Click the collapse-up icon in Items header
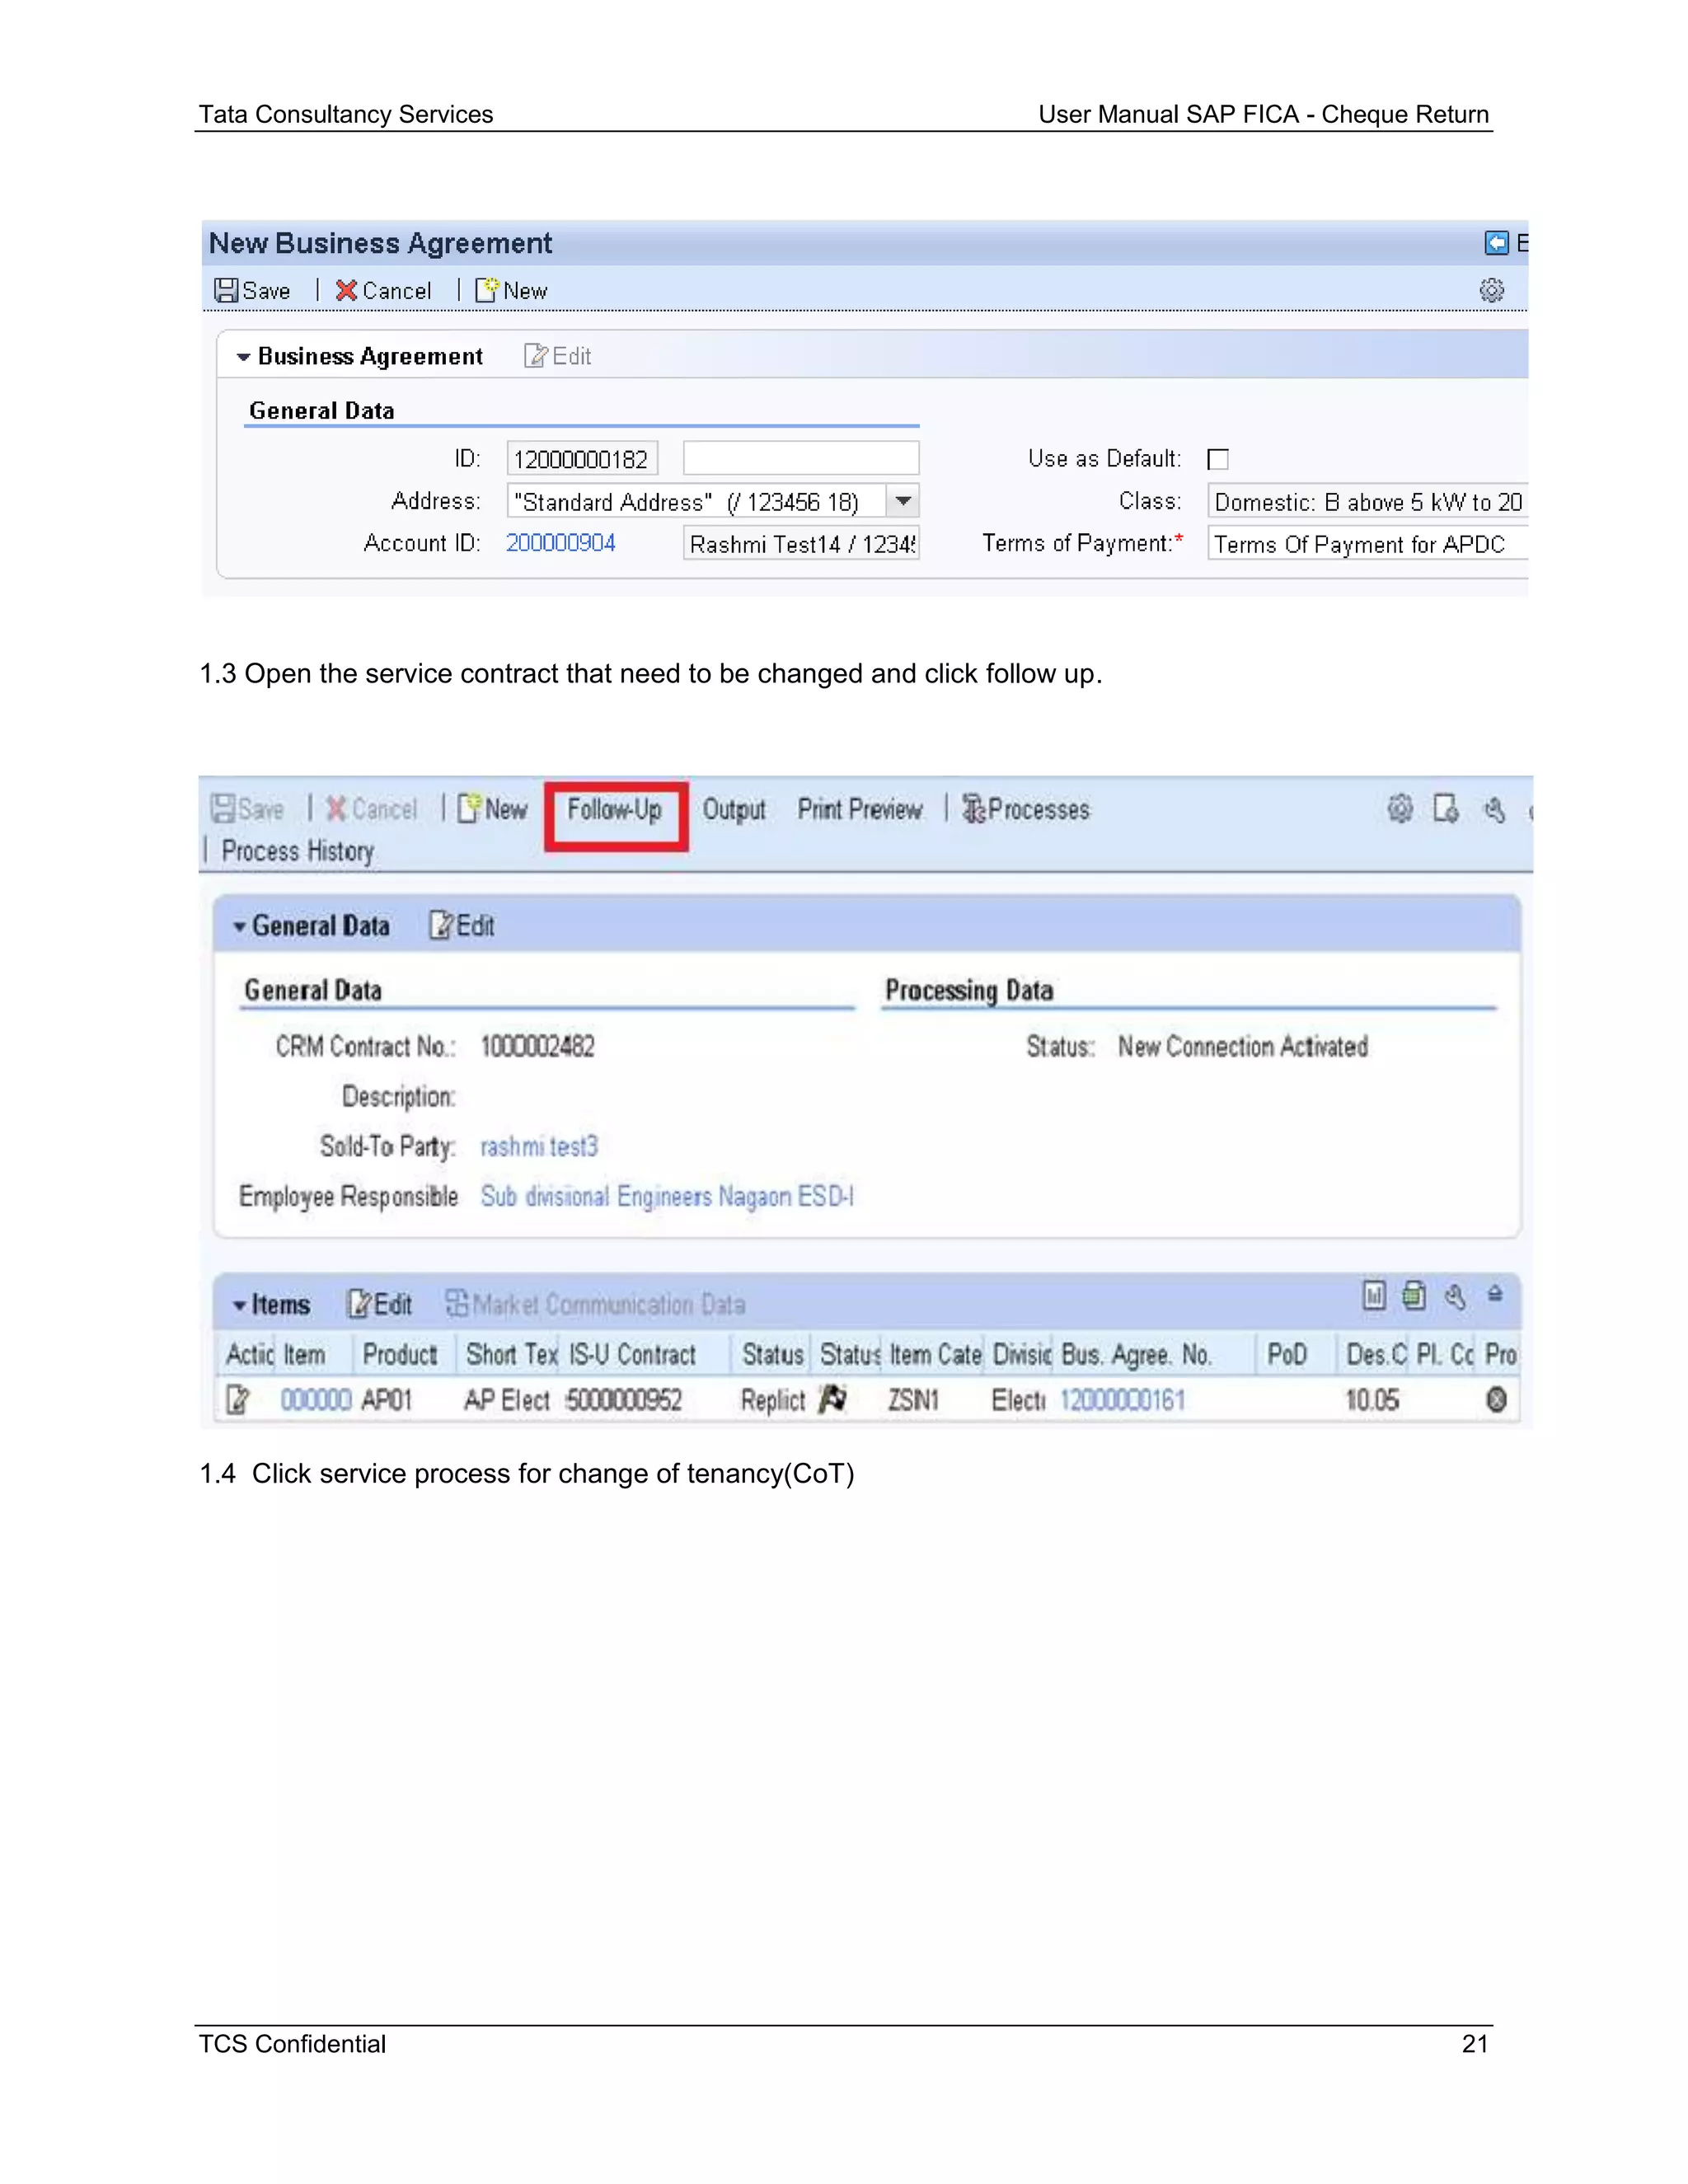This screenshot has height=2184, width=1688. coord(1495,1294)
